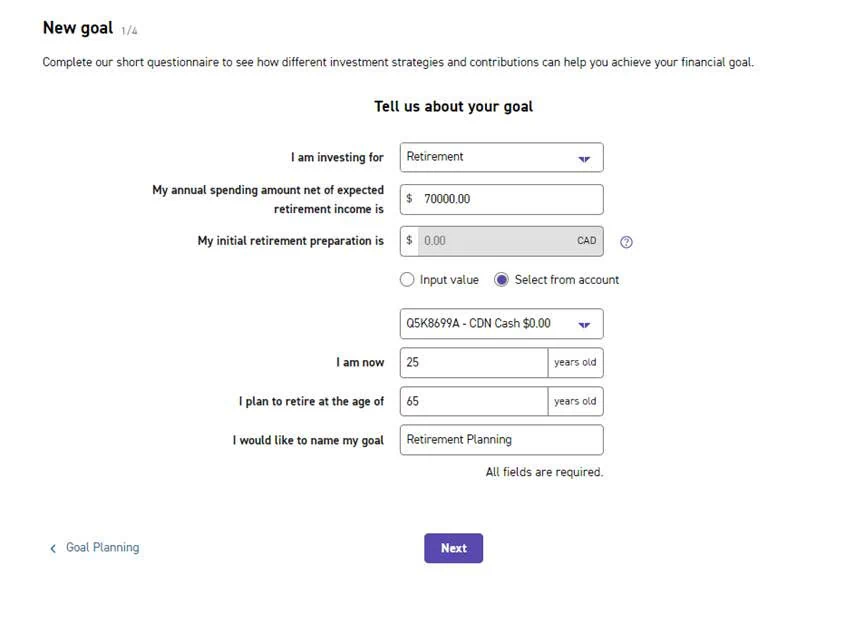This screenshot has width=845, height=624.
Task: Click the dollar sign in annual spending field
Action: coord(409,199)
